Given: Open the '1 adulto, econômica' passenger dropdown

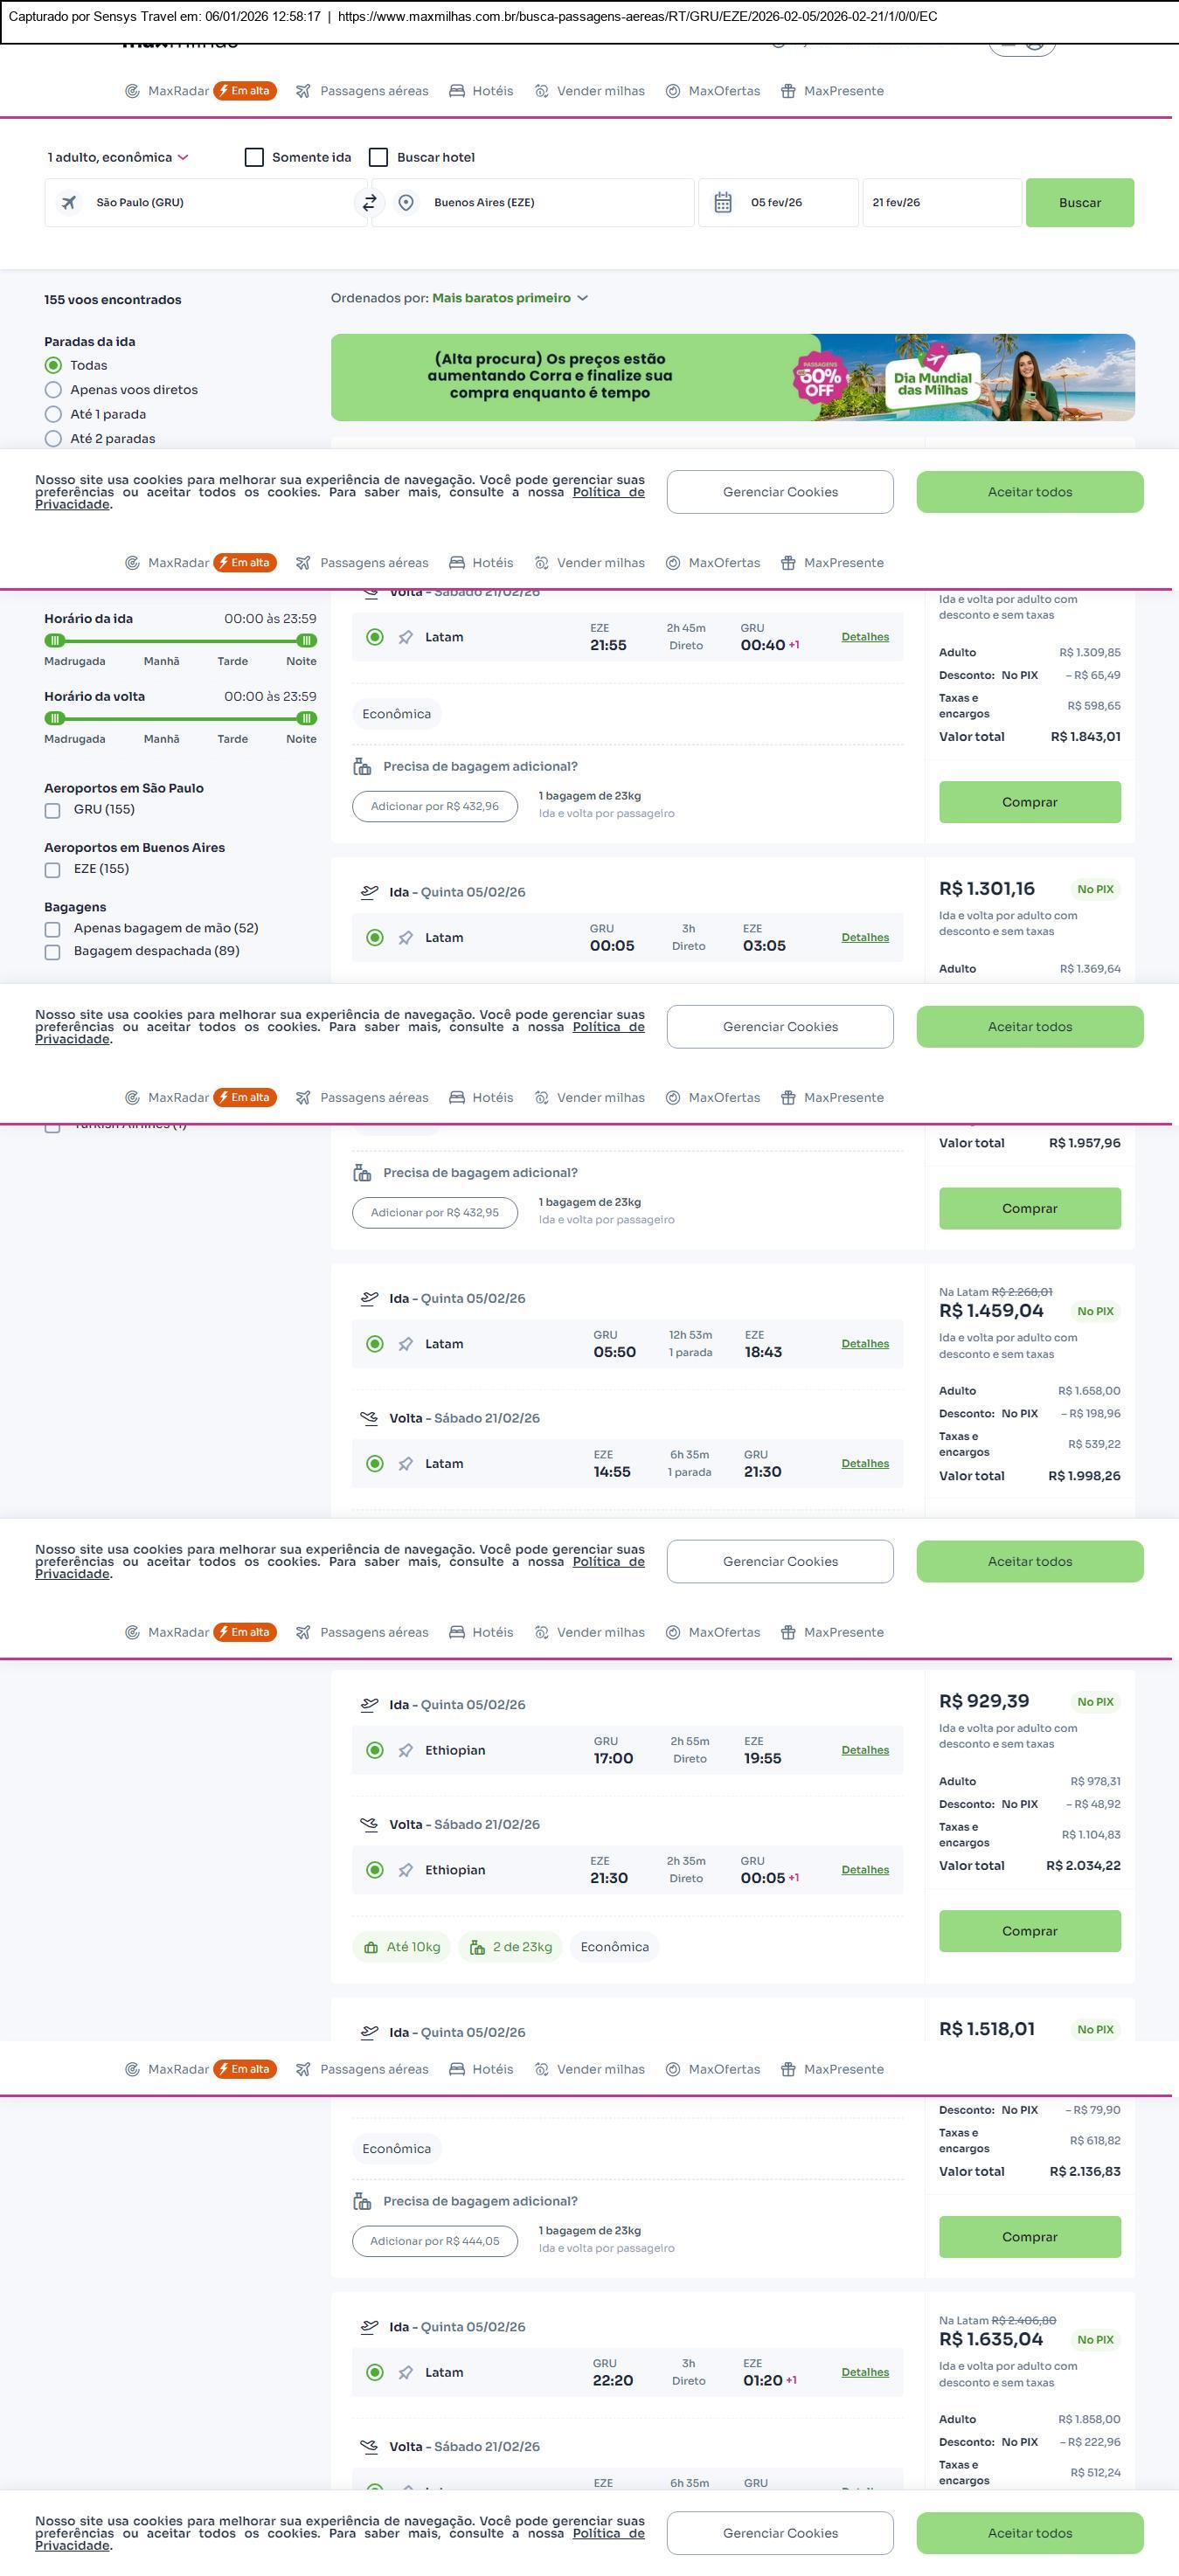Looking at the screenshot, I should 117,157.
